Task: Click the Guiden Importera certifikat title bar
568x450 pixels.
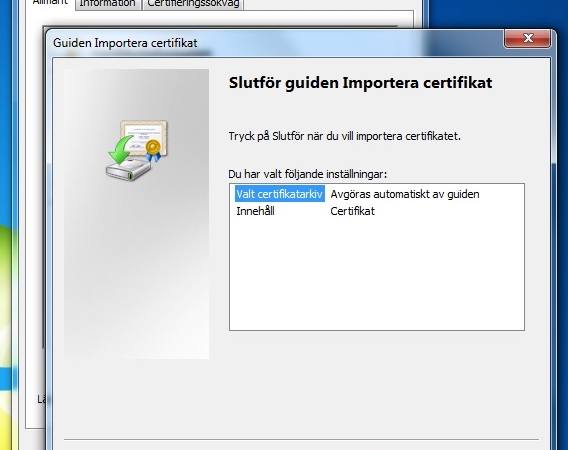Action: [x=275, y=43]
